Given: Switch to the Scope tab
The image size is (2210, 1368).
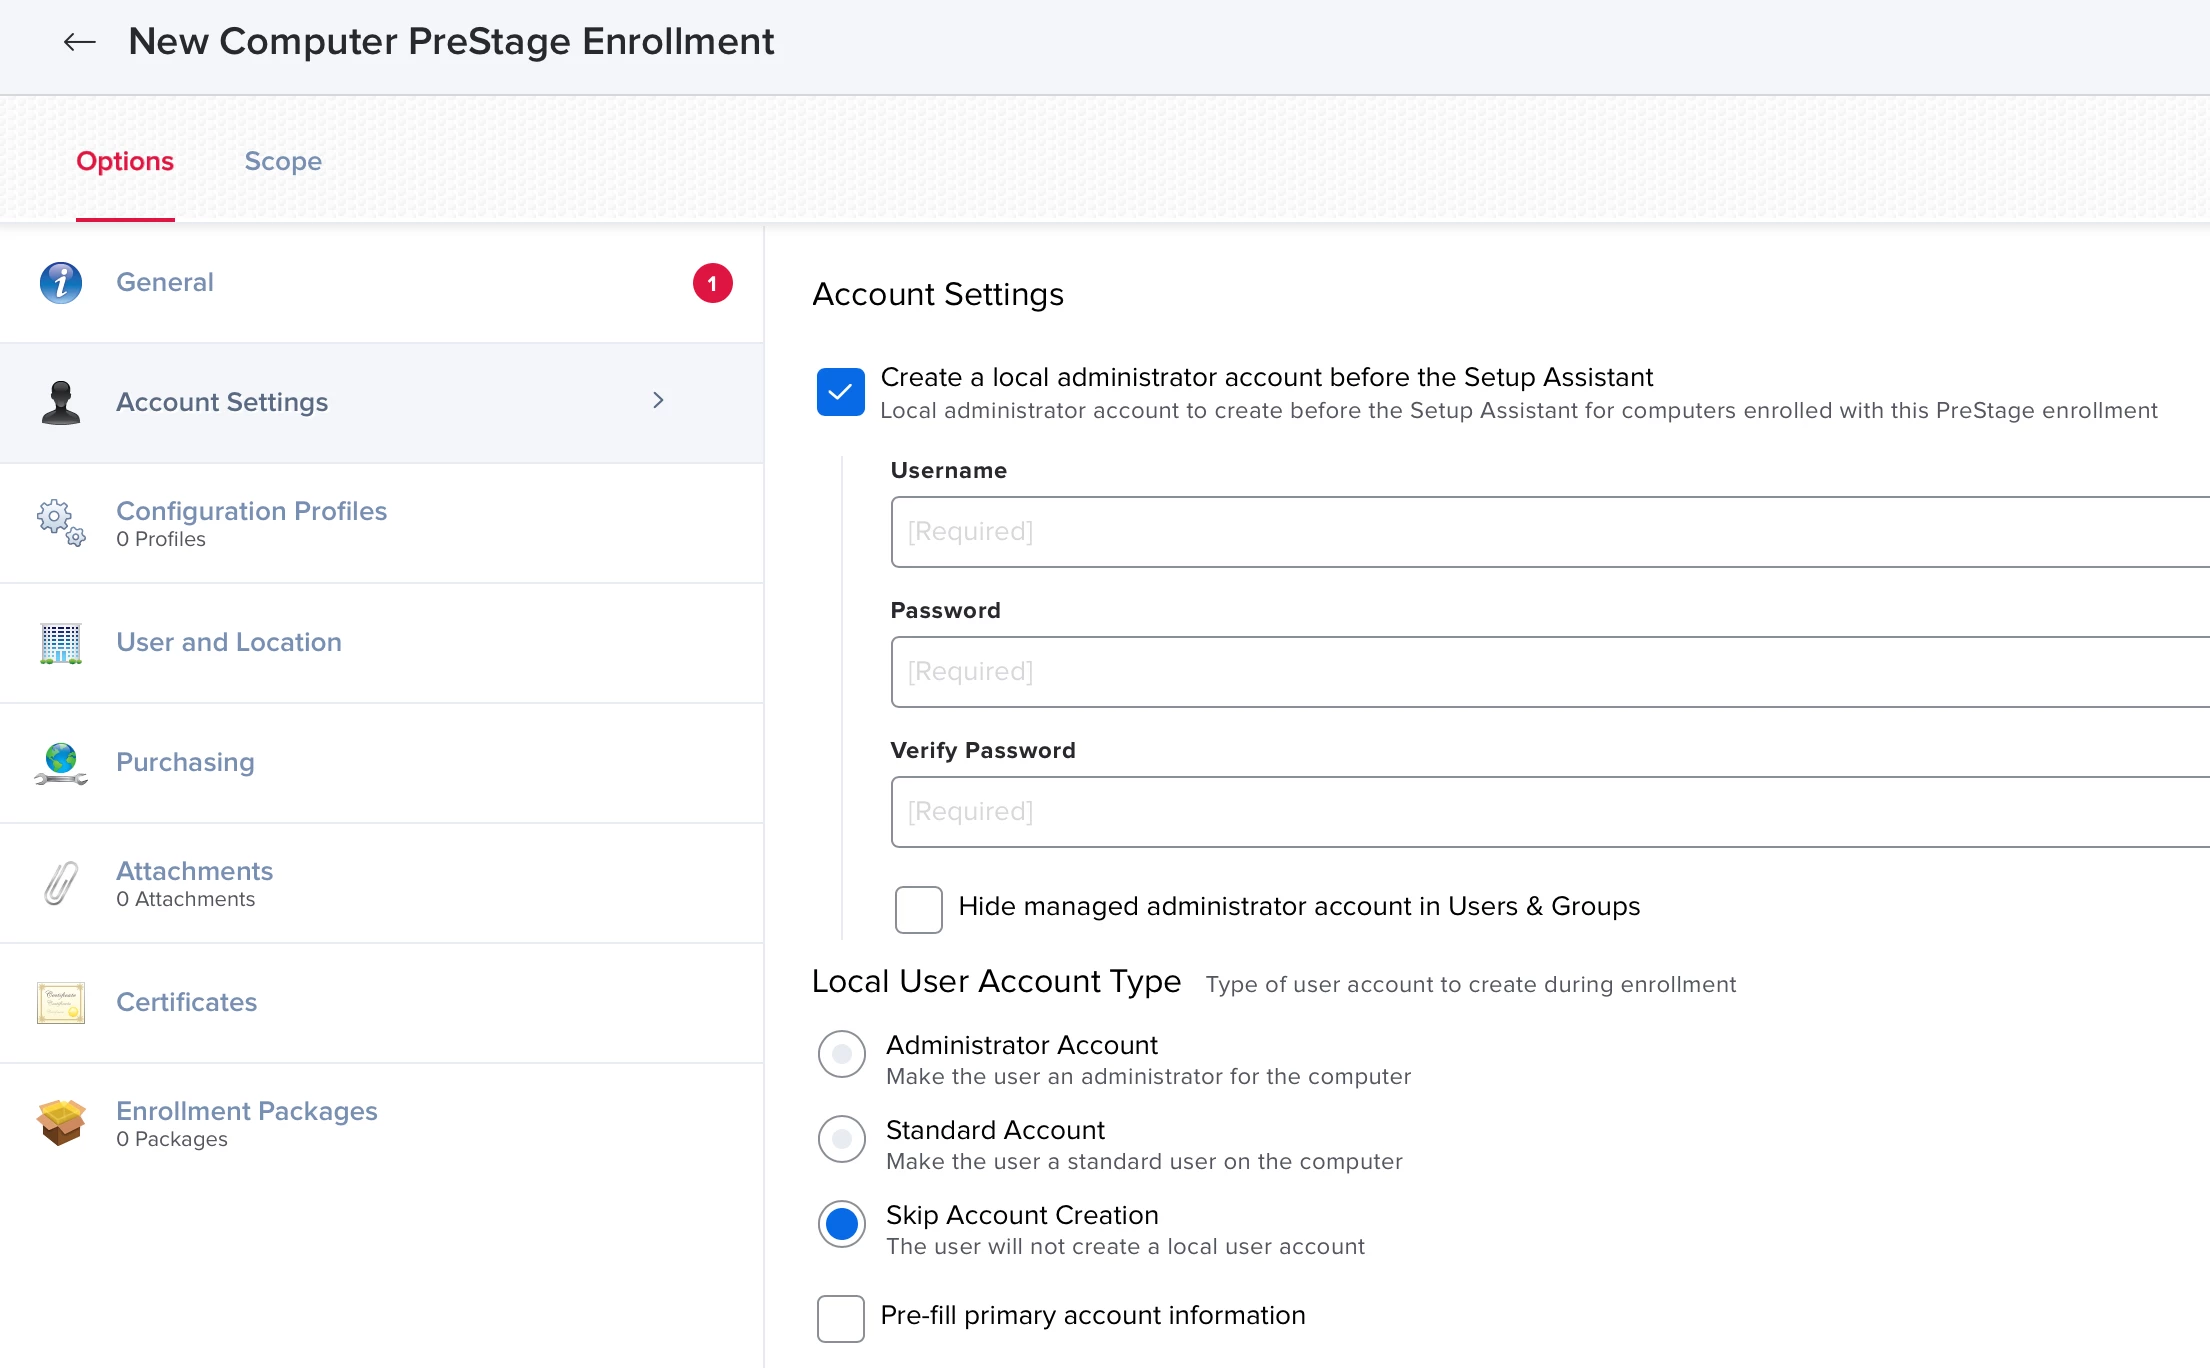Looking at the screenshot, I should (283, 161).
